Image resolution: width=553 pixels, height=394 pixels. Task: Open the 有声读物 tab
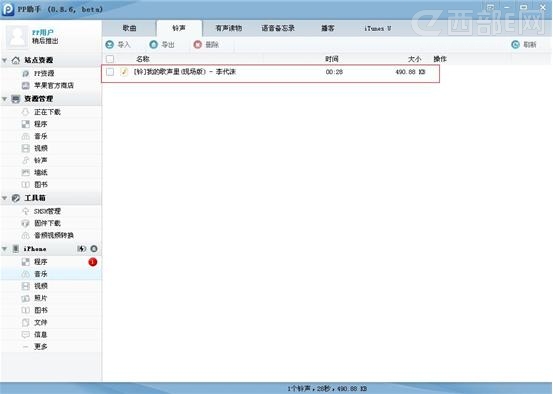click(229, 28)
